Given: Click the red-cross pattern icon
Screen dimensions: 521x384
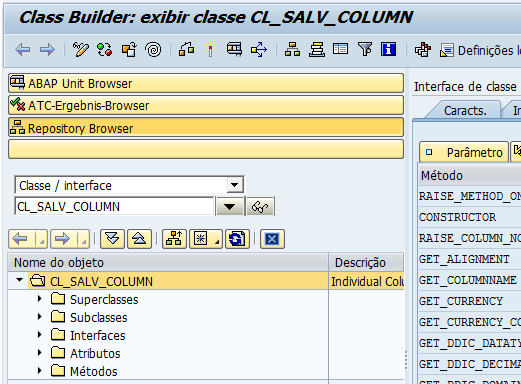Looking at the screenshot, I should (422, 50).
